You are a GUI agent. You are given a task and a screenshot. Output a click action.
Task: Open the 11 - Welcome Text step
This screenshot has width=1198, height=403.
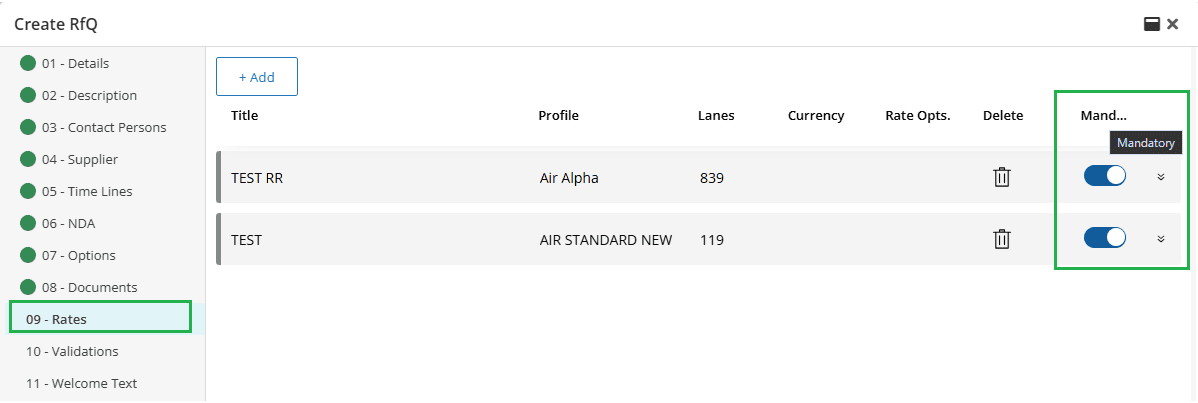82,383
